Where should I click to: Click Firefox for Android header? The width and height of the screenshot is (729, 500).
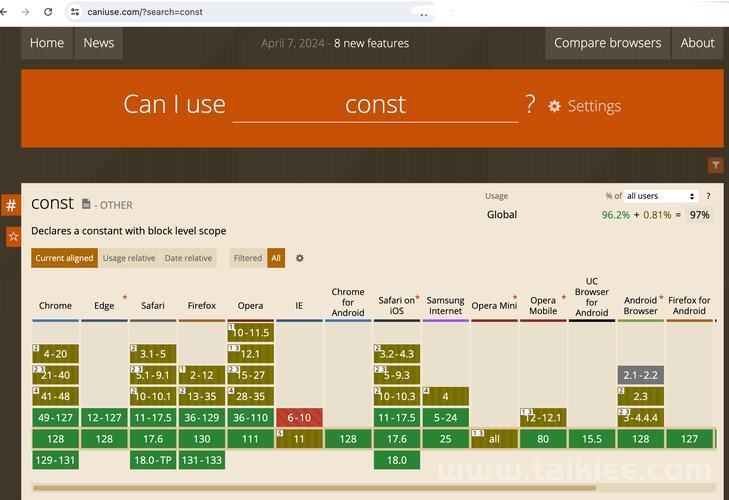[689, 306]
